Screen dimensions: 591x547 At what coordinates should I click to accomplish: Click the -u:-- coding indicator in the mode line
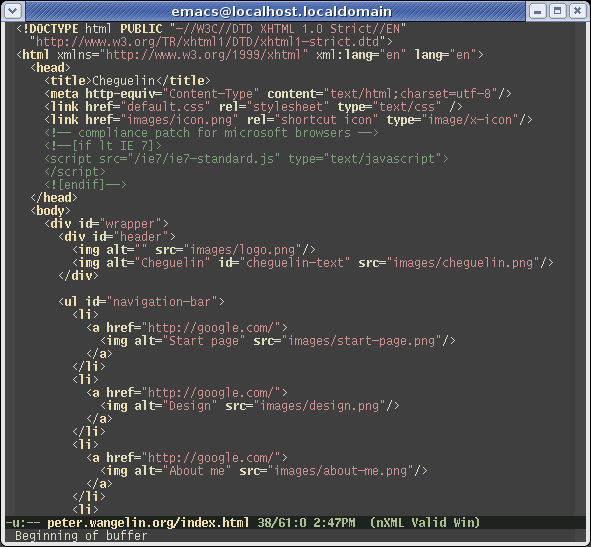click(23, 522)
